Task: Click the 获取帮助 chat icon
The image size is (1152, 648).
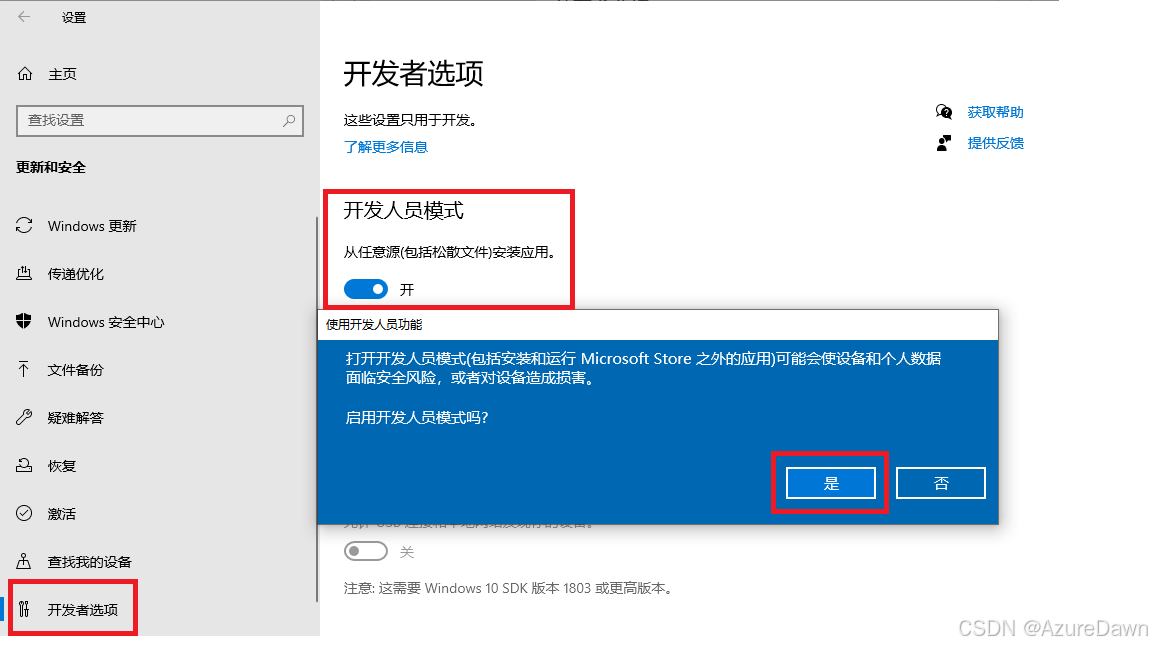Action: [944, 112]
